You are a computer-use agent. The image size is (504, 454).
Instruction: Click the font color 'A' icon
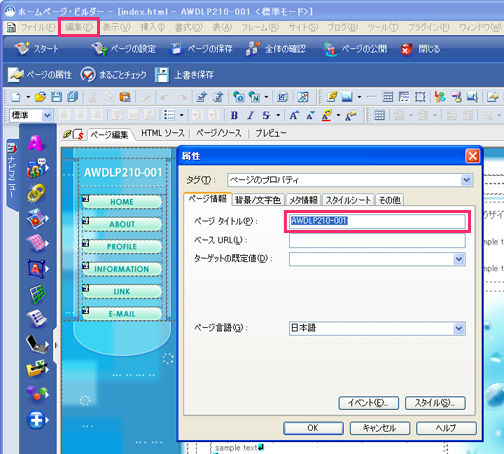coord(327,115)
